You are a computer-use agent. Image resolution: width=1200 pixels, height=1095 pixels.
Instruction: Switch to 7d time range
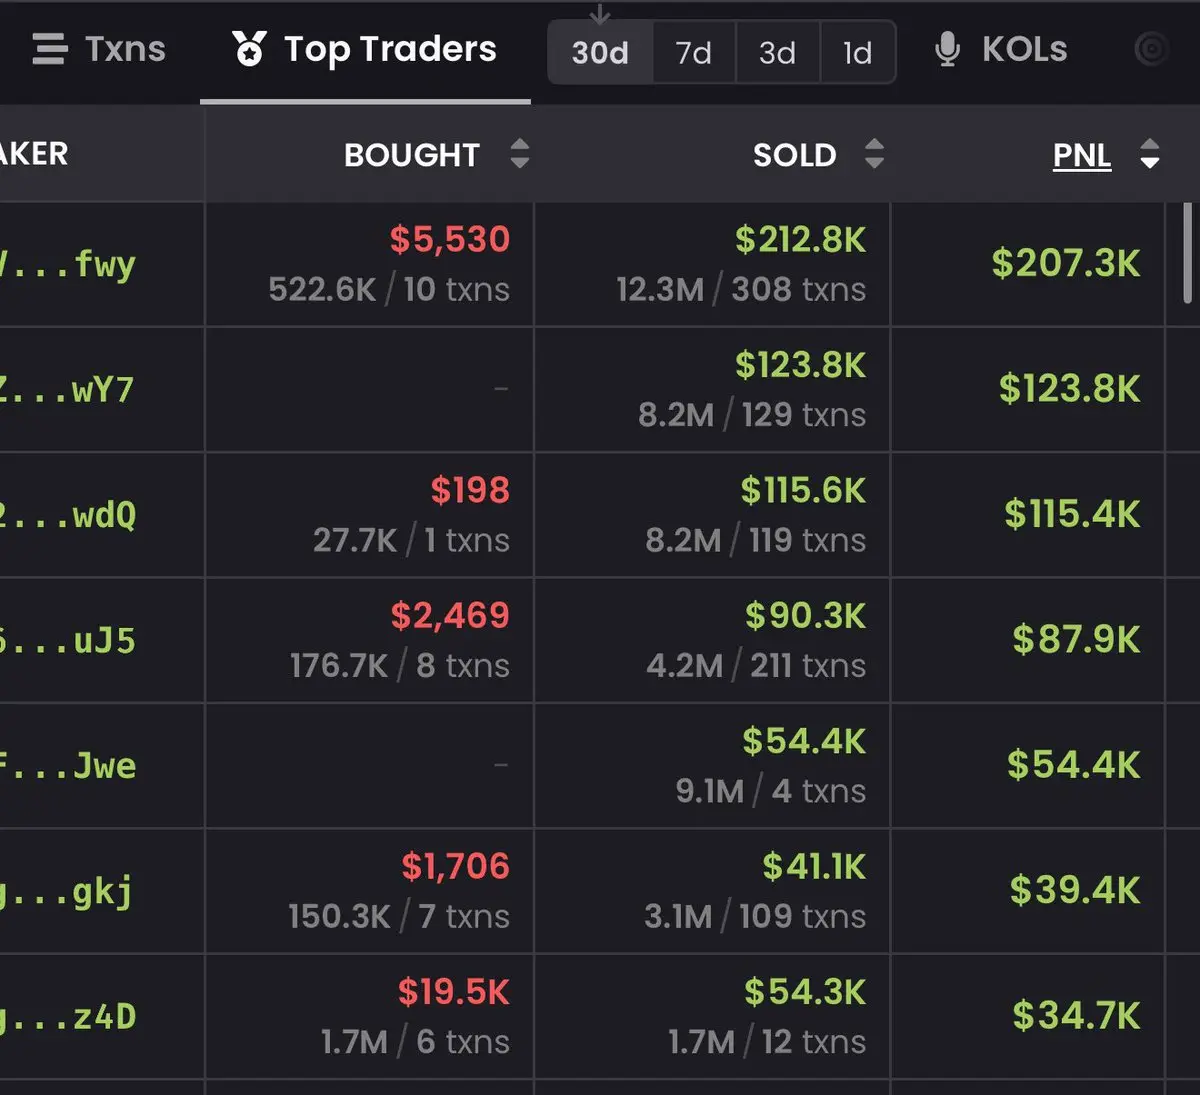(x=693, y=52)
